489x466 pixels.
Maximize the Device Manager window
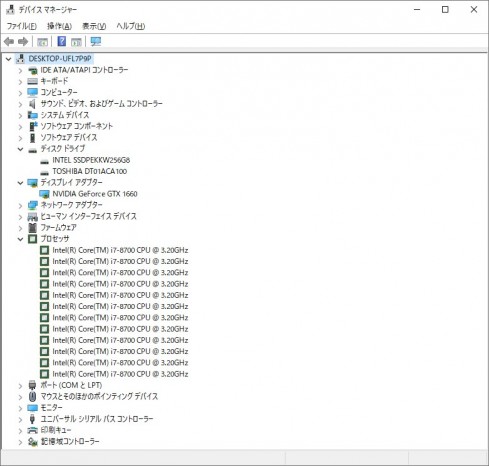pos(445,10)
